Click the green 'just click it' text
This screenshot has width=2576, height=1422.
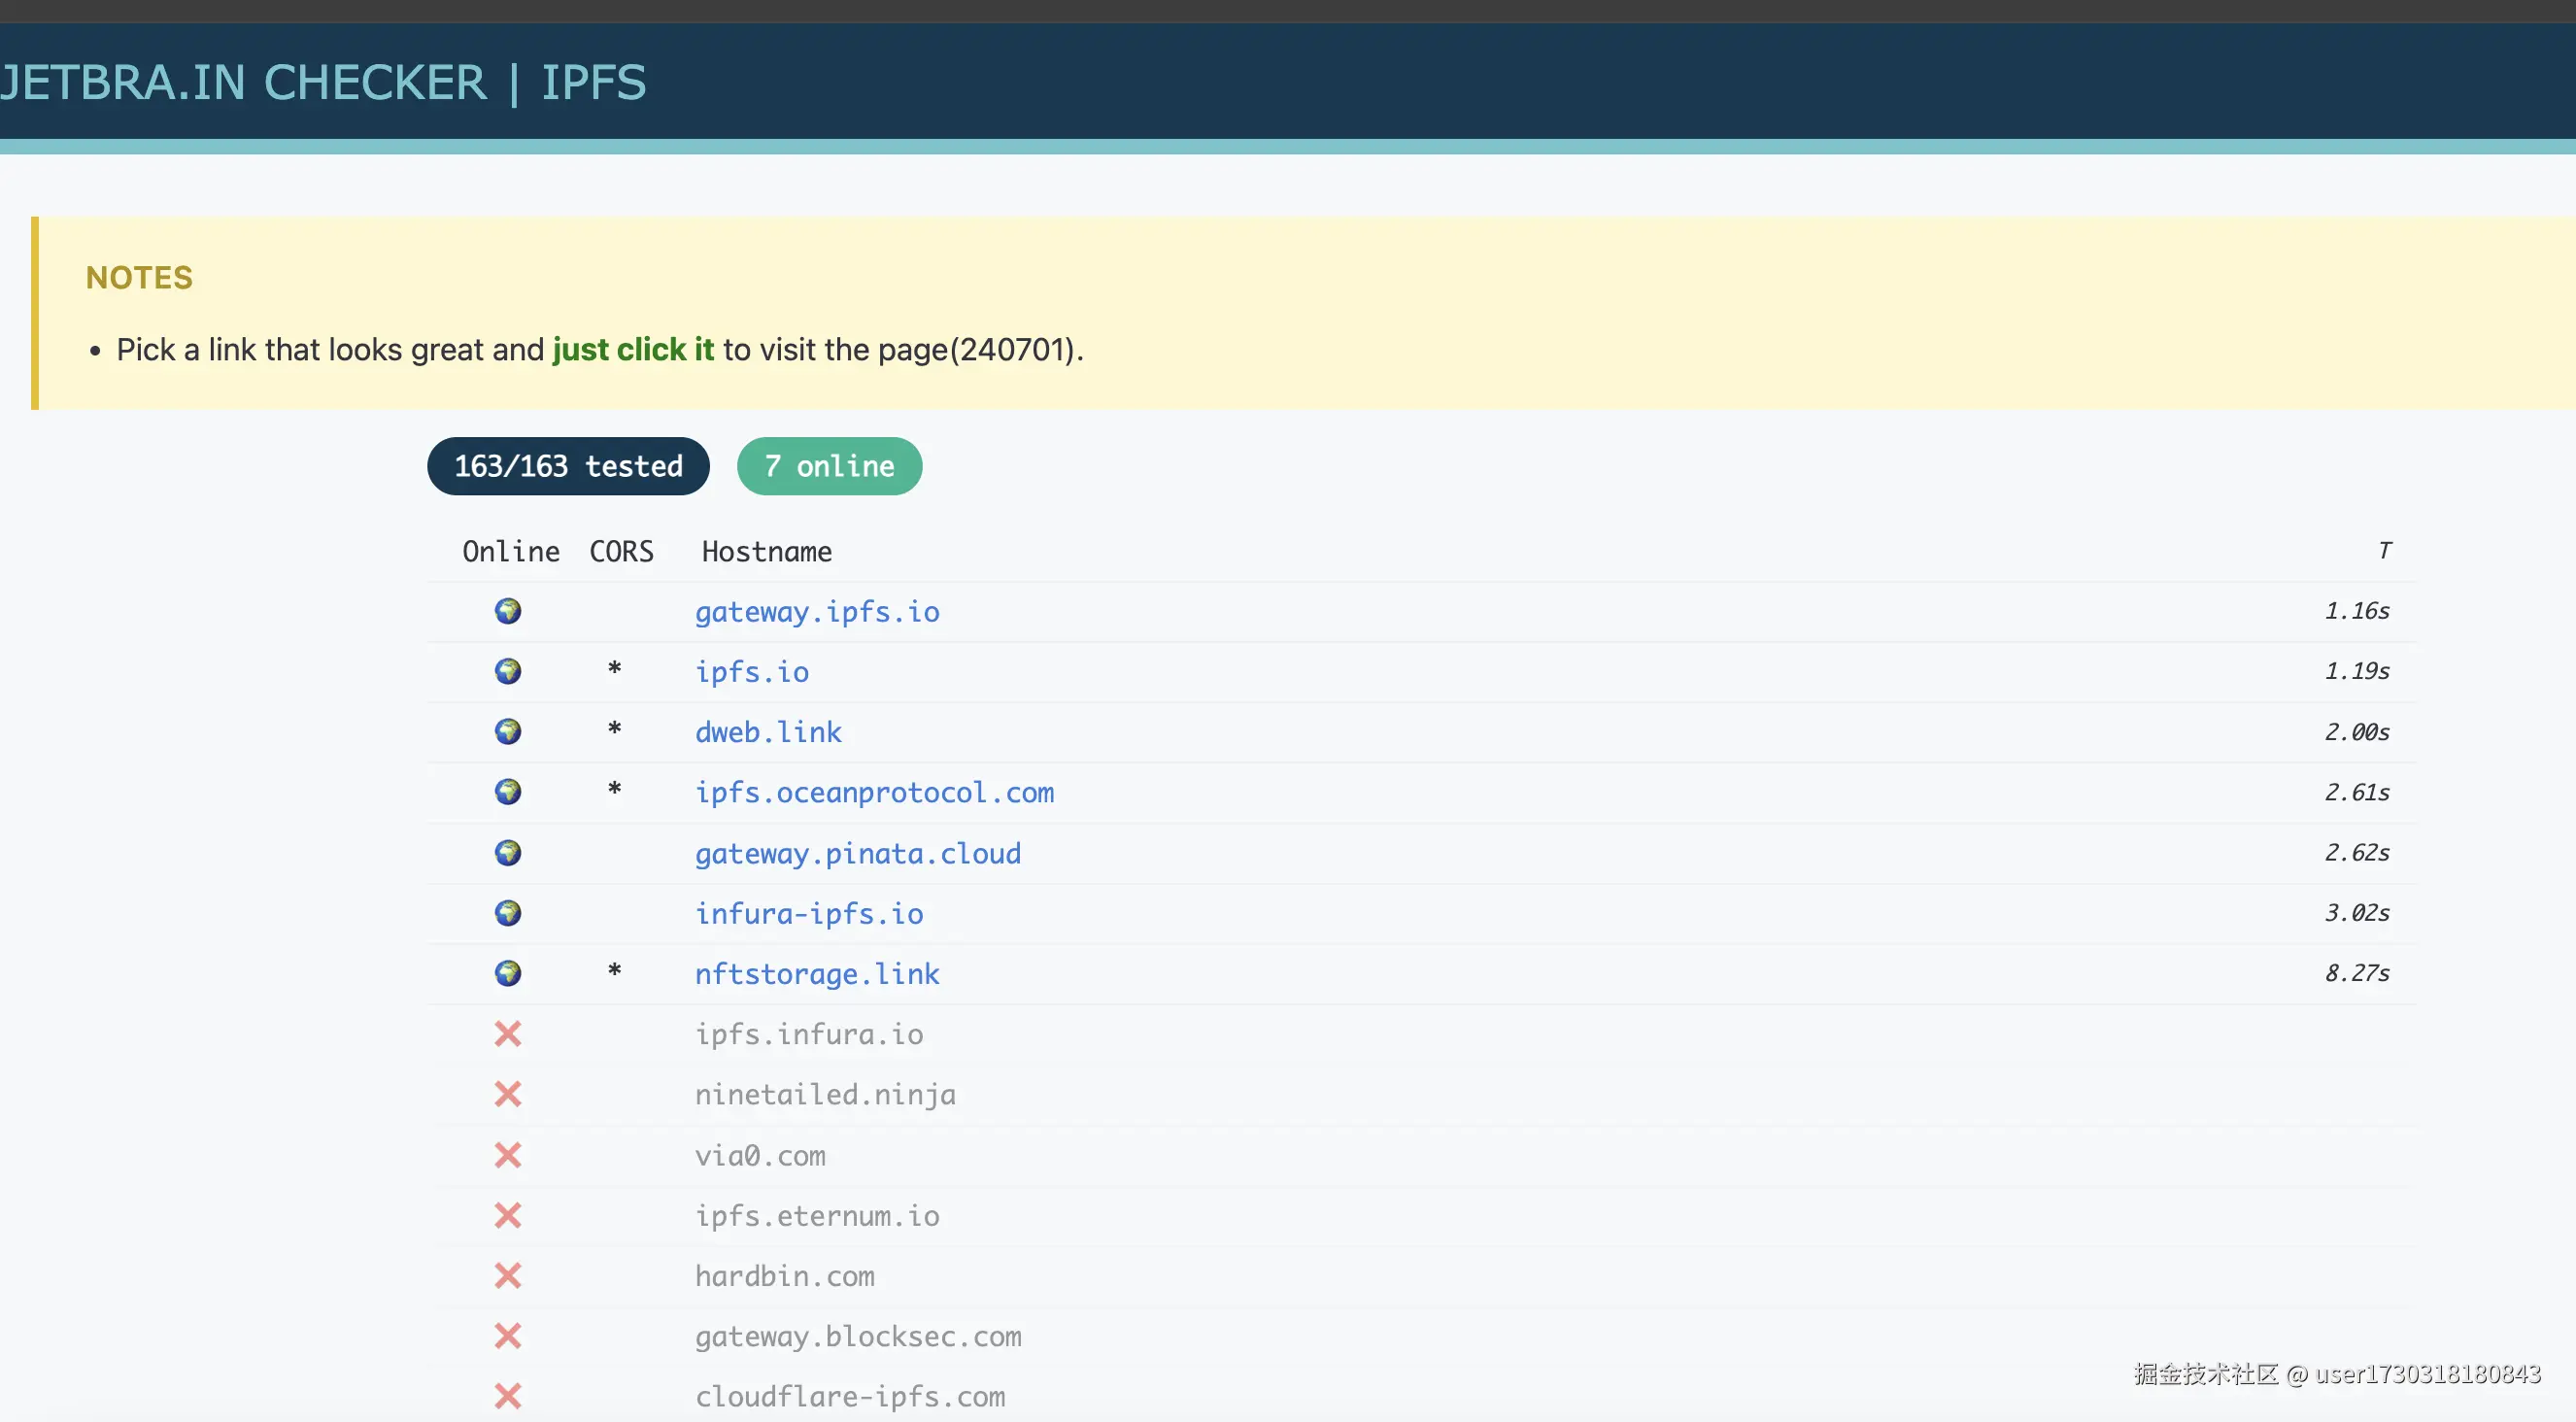point(633,350)
